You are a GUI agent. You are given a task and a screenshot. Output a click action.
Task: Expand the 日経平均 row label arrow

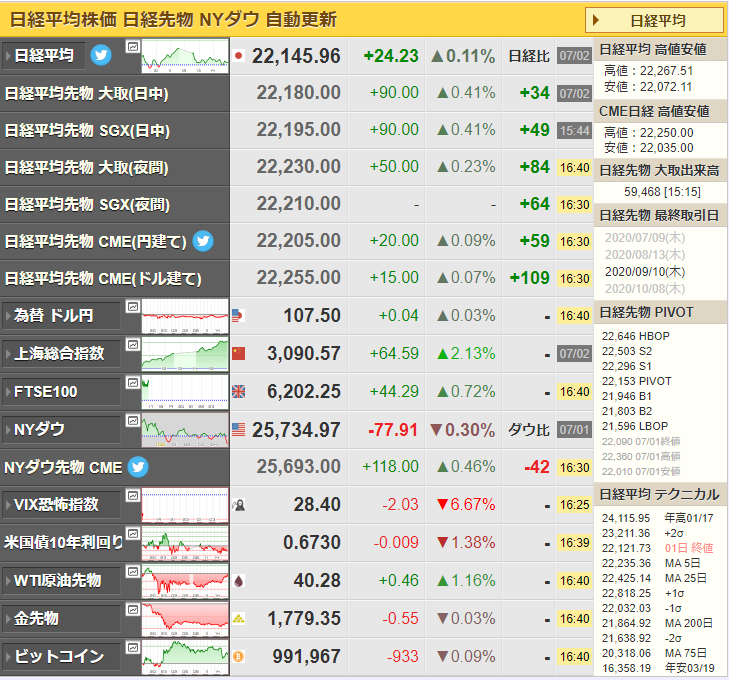[x=8, y=56]
